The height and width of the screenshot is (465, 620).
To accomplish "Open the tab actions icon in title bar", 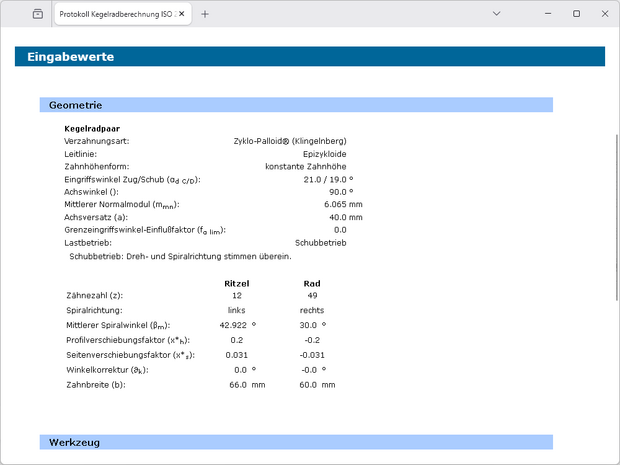I will point(37,14).
